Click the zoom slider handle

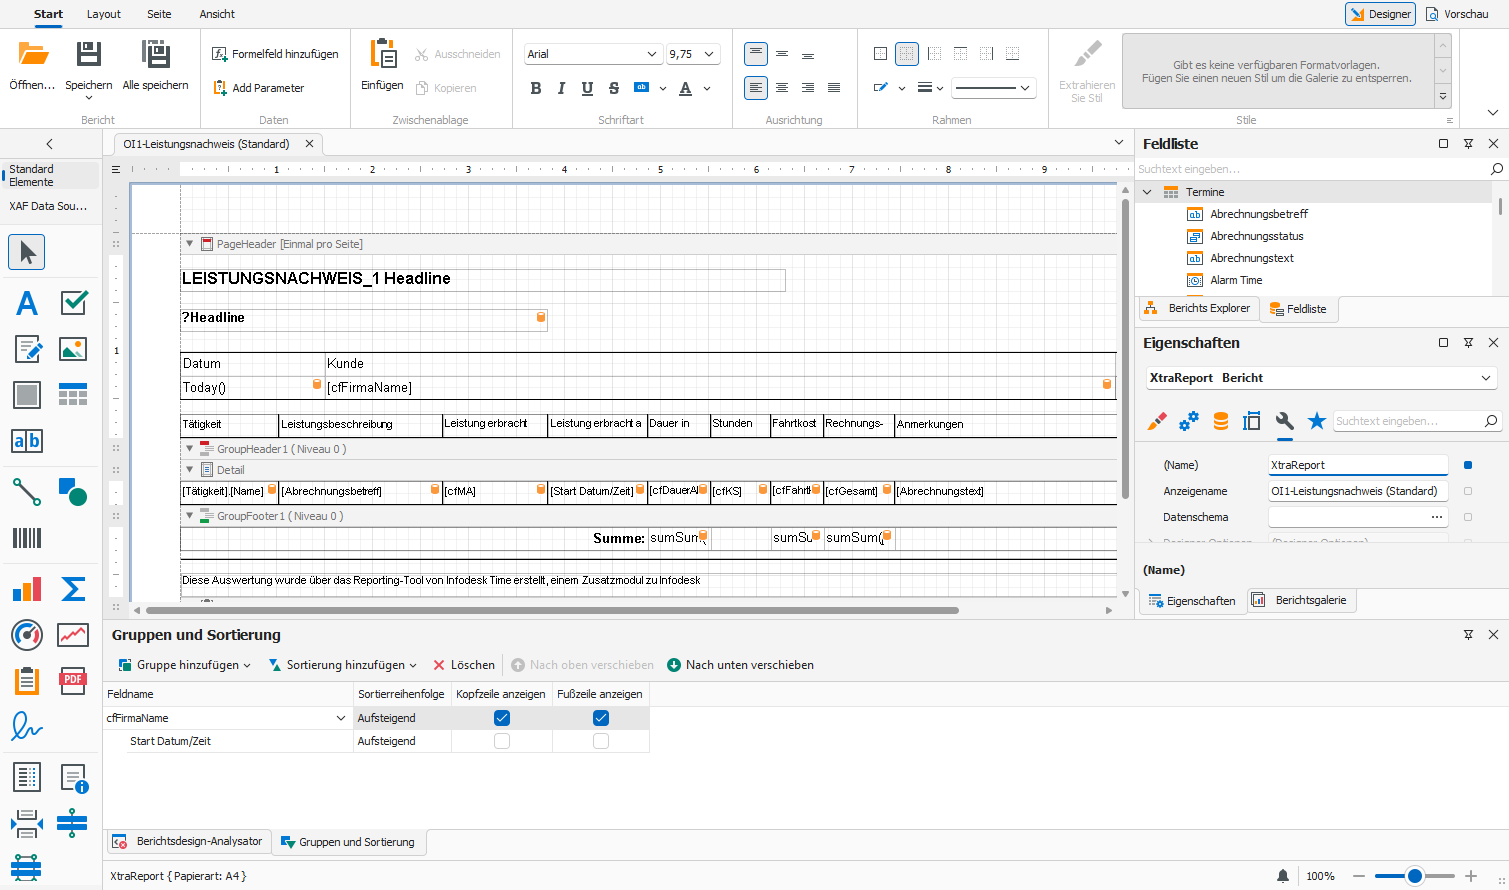(1414, 876)
